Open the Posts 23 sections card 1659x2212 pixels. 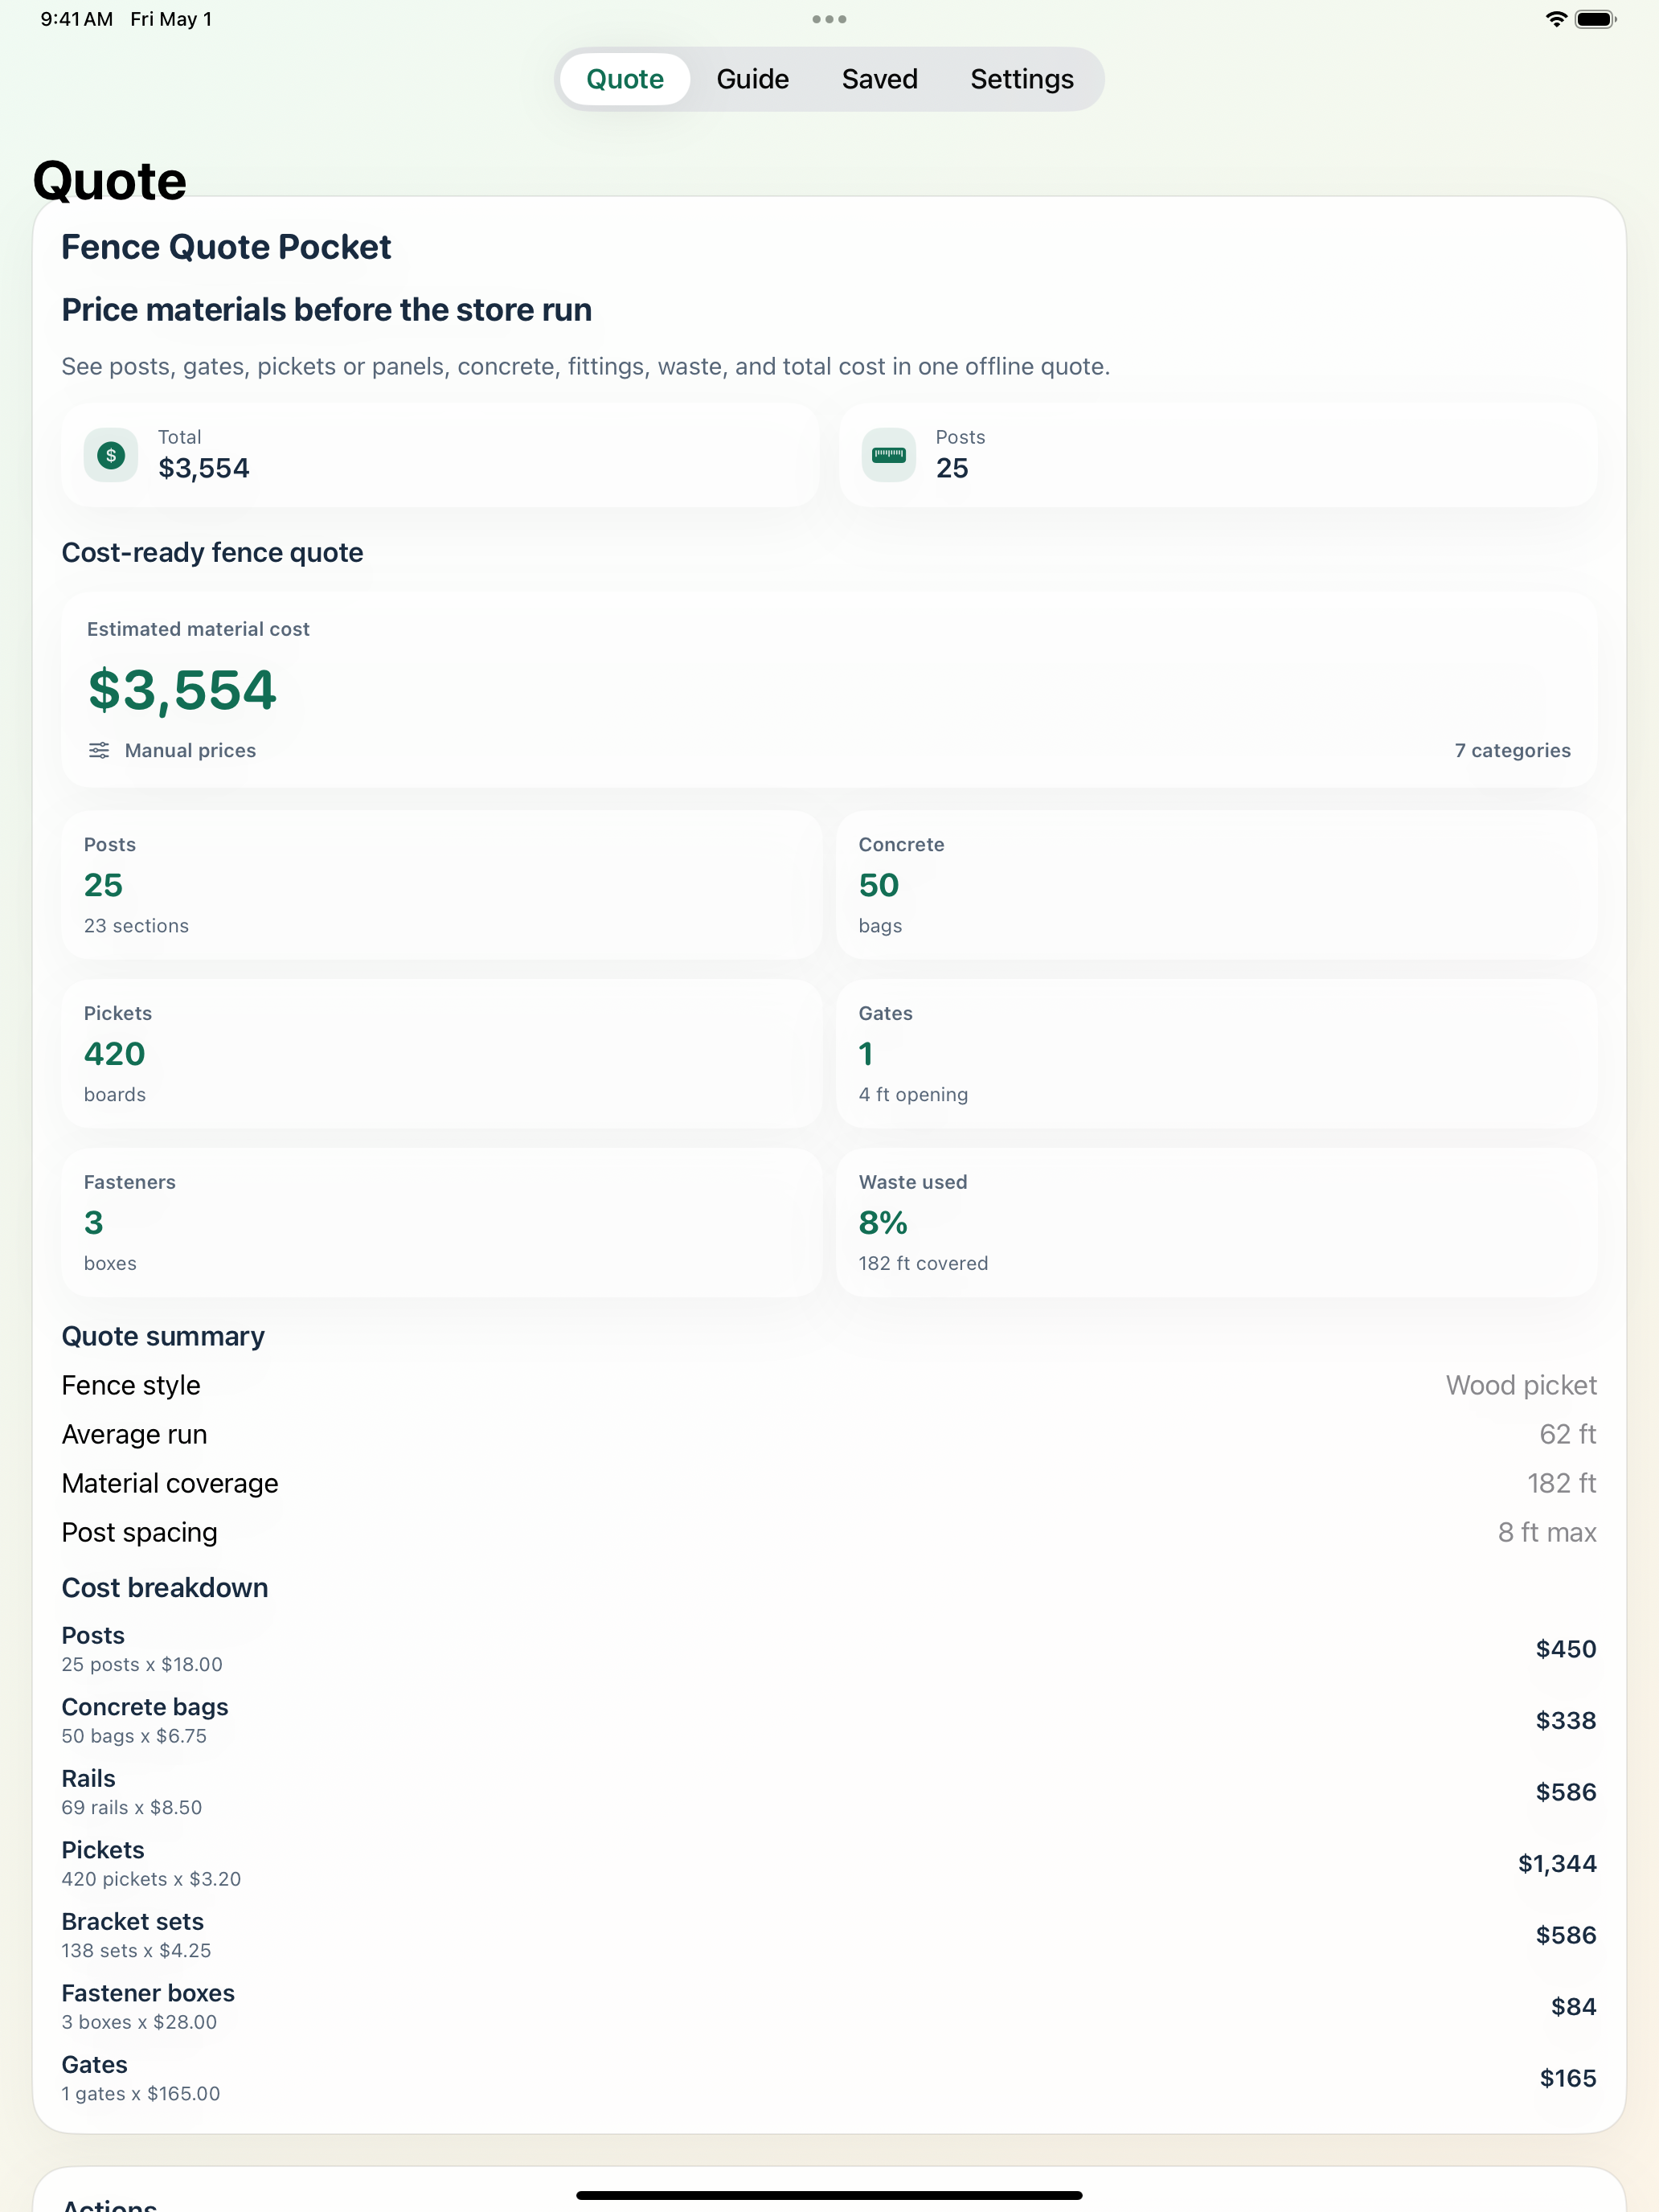click(x=441, y=885)
